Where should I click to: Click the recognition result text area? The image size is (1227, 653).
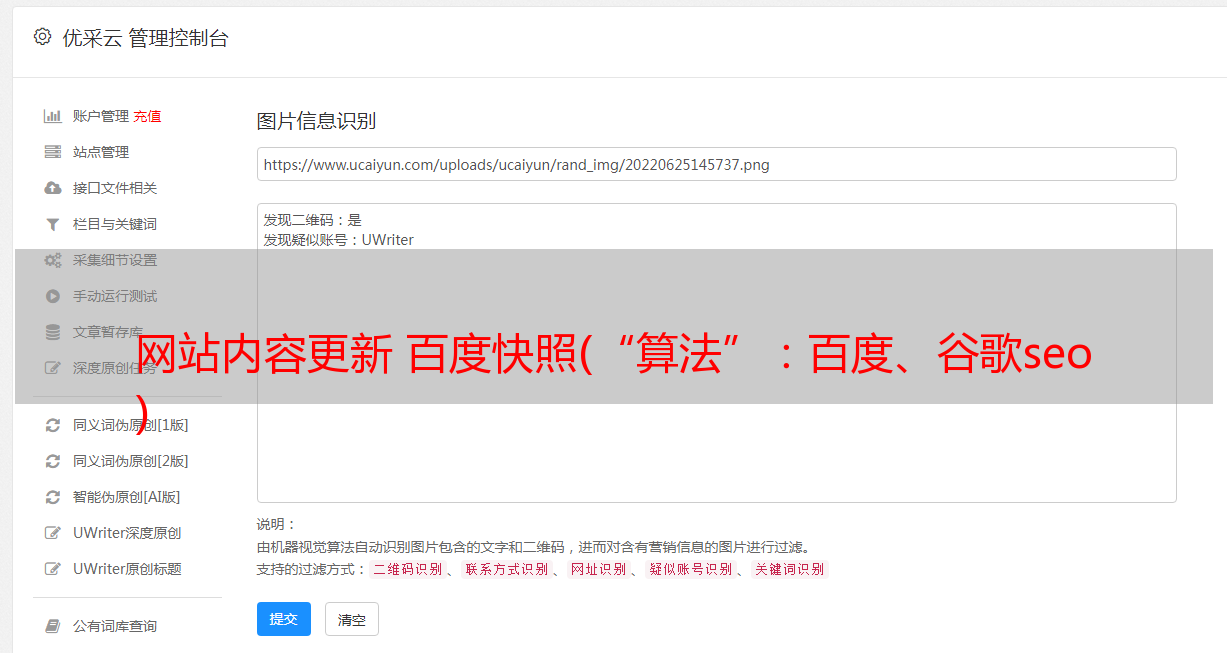click(716, 353)
